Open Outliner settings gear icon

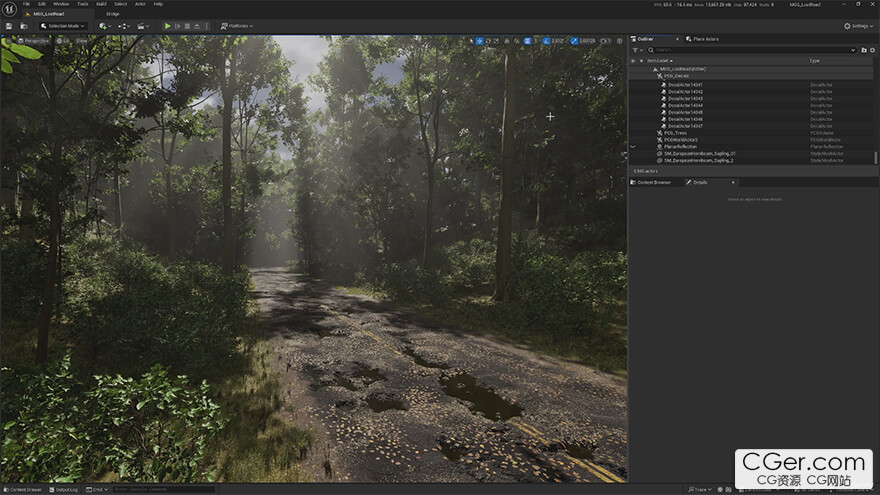tap(872, 49)
